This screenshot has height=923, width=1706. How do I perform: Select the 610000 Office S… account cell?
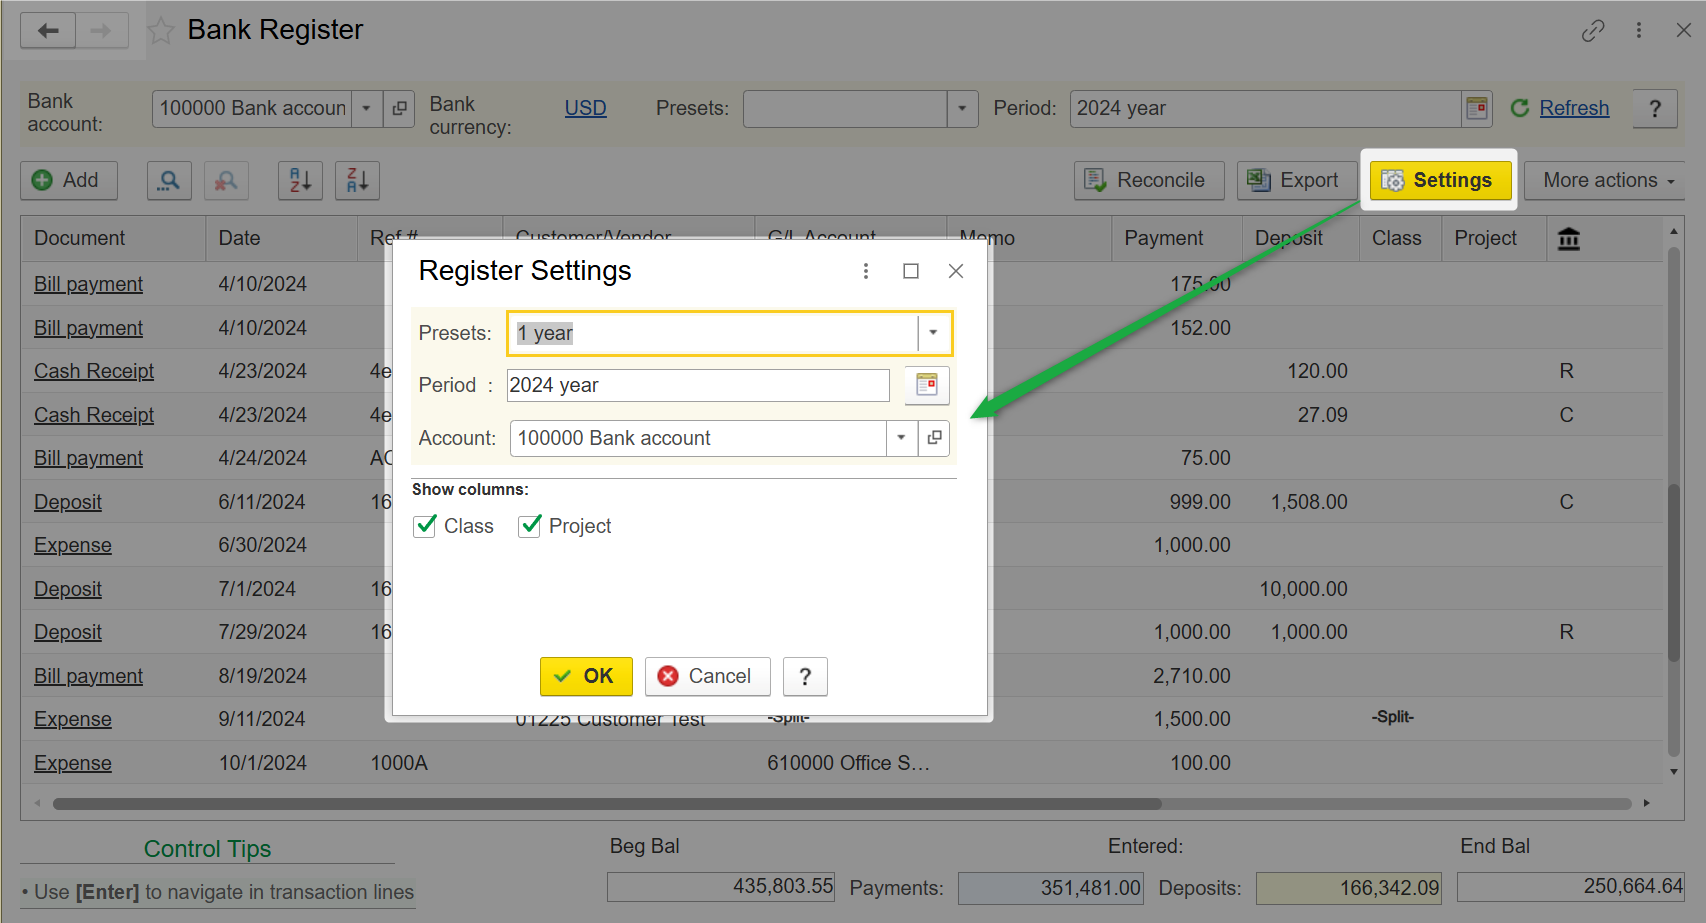click(x=849, y=763)
